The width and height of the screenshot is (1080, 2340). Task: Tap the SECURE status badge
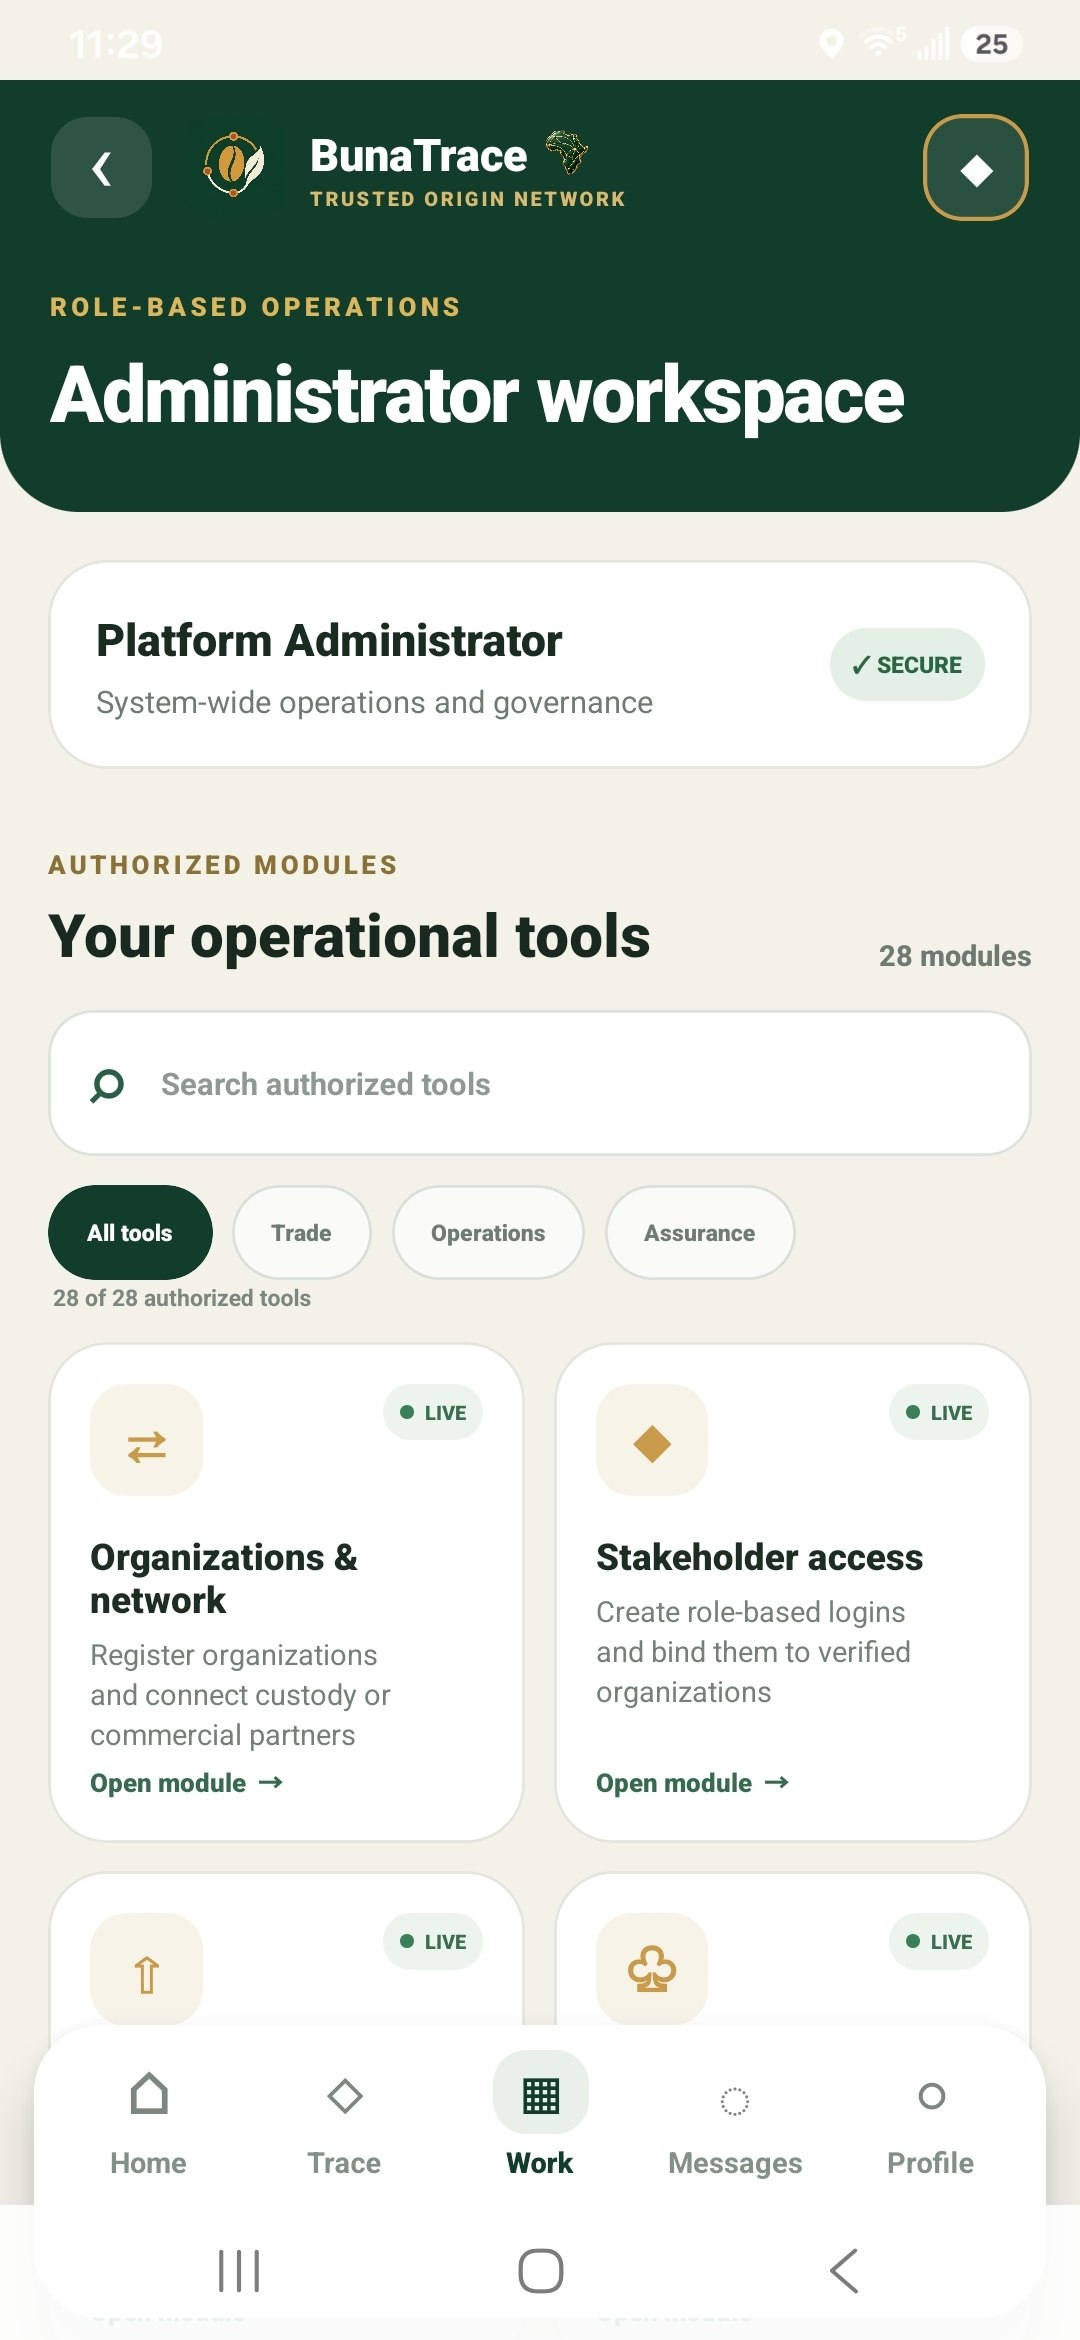click(907, 665)
